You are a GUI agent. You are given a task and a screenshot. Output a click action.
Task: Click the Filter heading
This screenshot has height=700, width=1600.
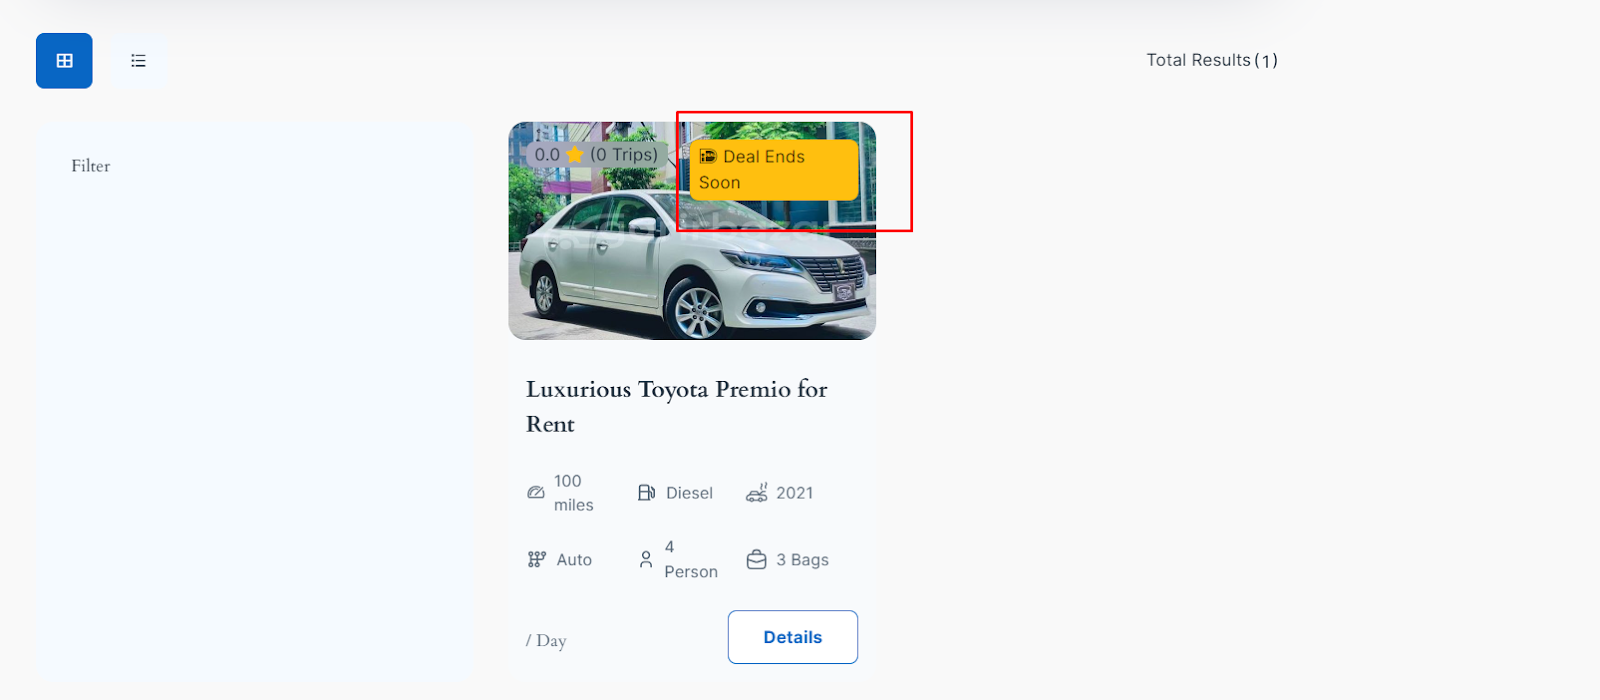coord(91,166)
